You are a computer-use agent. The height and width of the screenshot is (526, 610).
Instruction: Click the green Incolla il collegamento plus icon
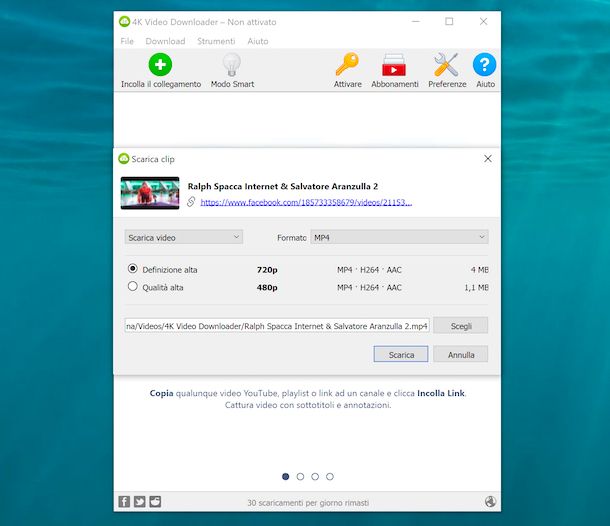(x=160, y=65)
